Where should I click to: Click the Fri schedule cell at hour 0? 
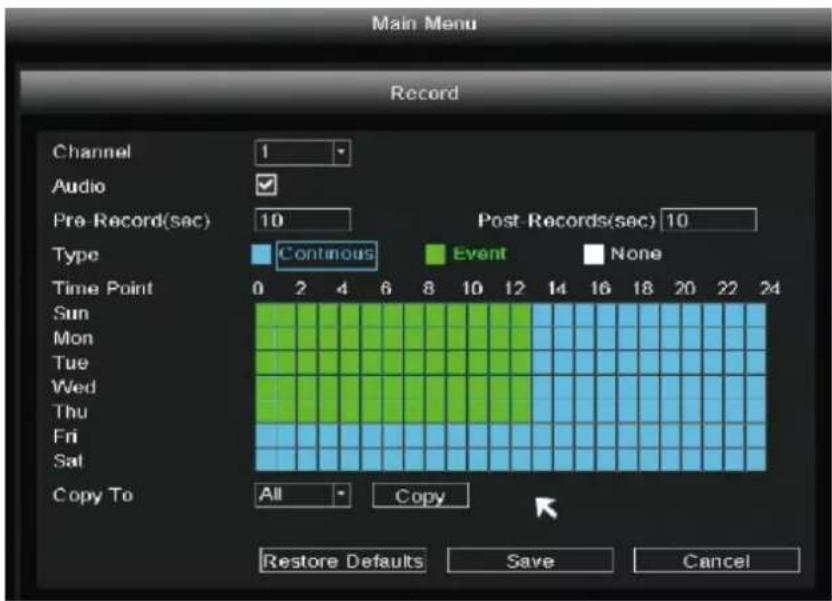click(x=266, y=435)
